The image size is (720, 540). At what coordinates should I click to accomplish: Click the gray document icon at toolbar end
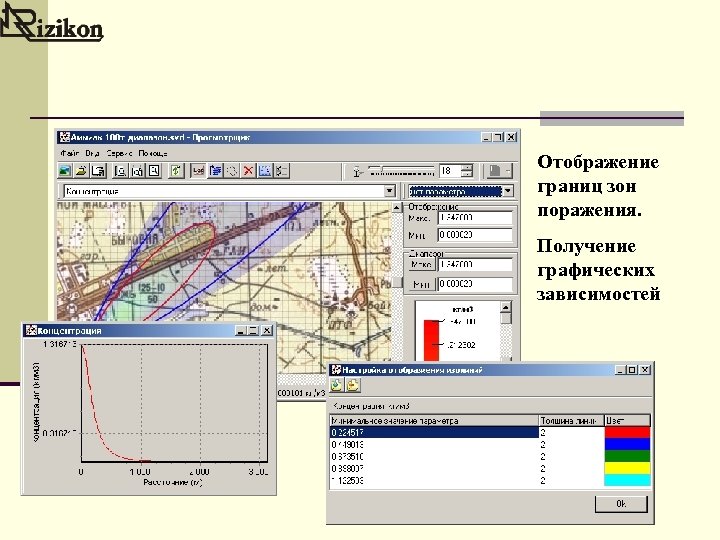pyautogui.click(x=498, y=171)
